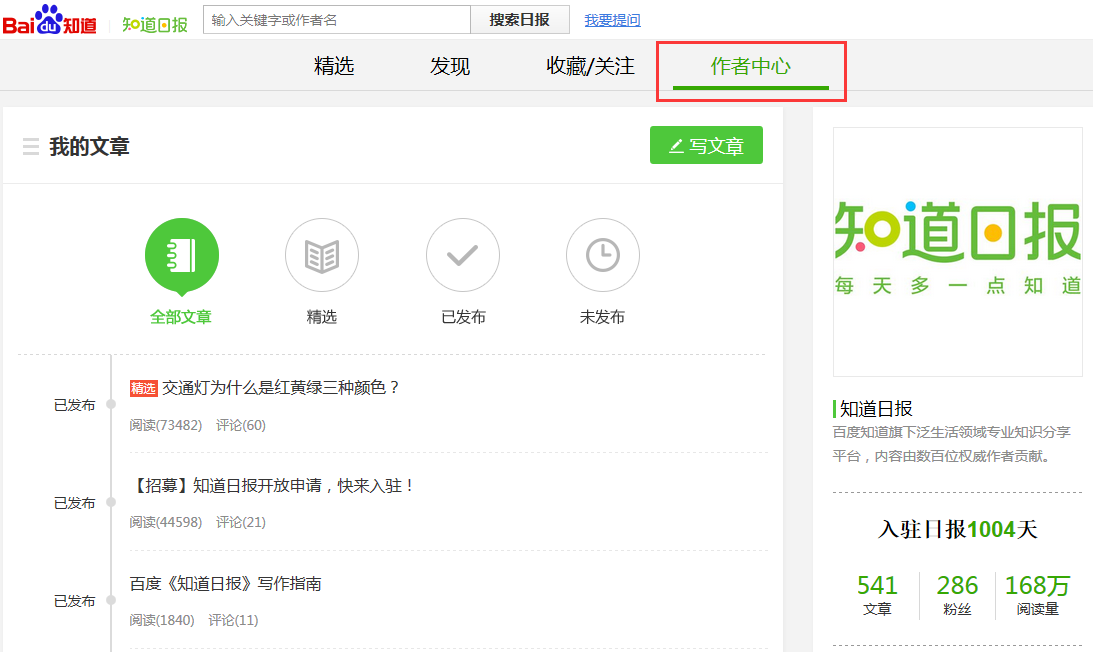Open the 收藏/关注 tab

click(x=590, y=66)
